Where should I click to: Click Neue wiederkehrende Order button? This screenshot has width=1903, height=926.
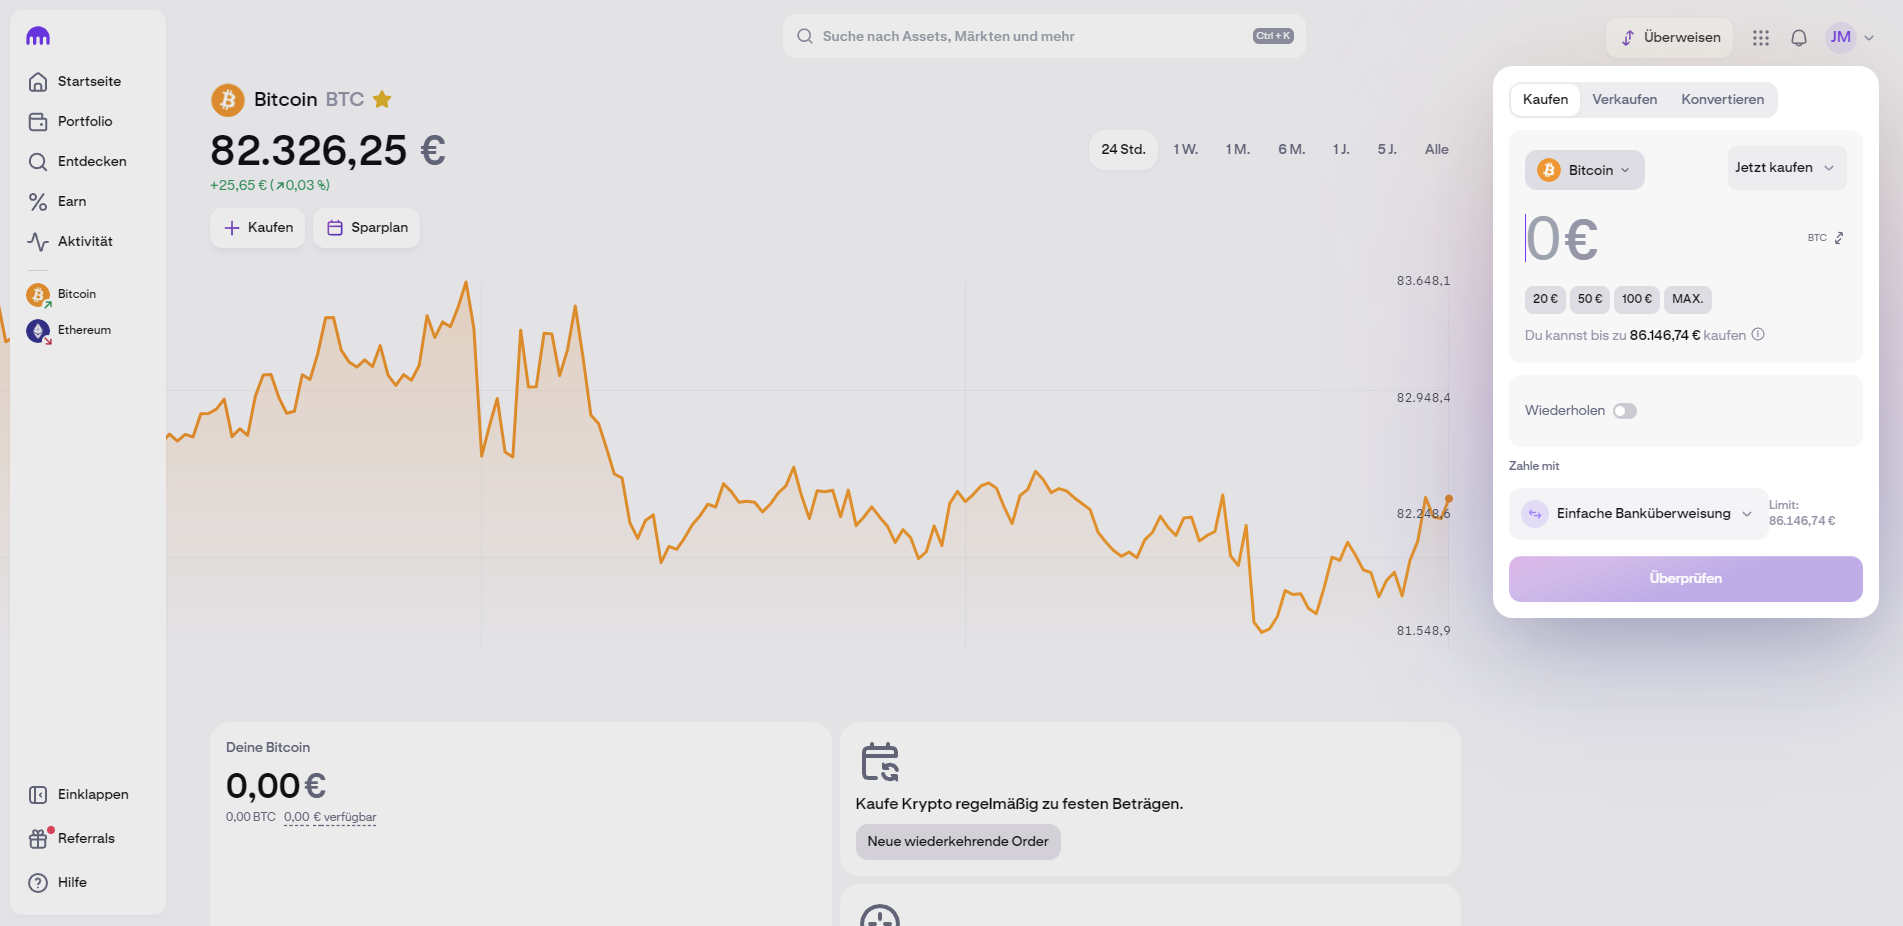pos(957,842)
